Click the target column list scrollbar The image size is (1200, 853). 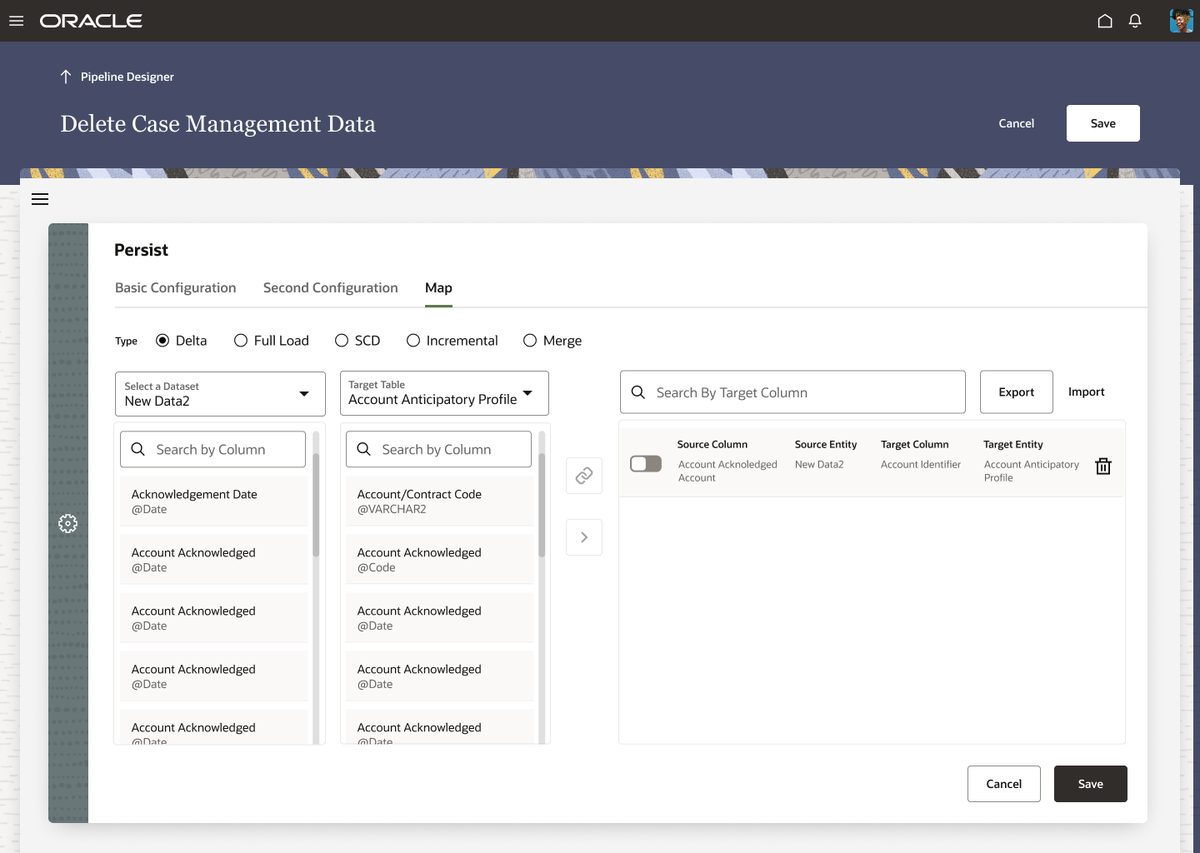point(543,505)
